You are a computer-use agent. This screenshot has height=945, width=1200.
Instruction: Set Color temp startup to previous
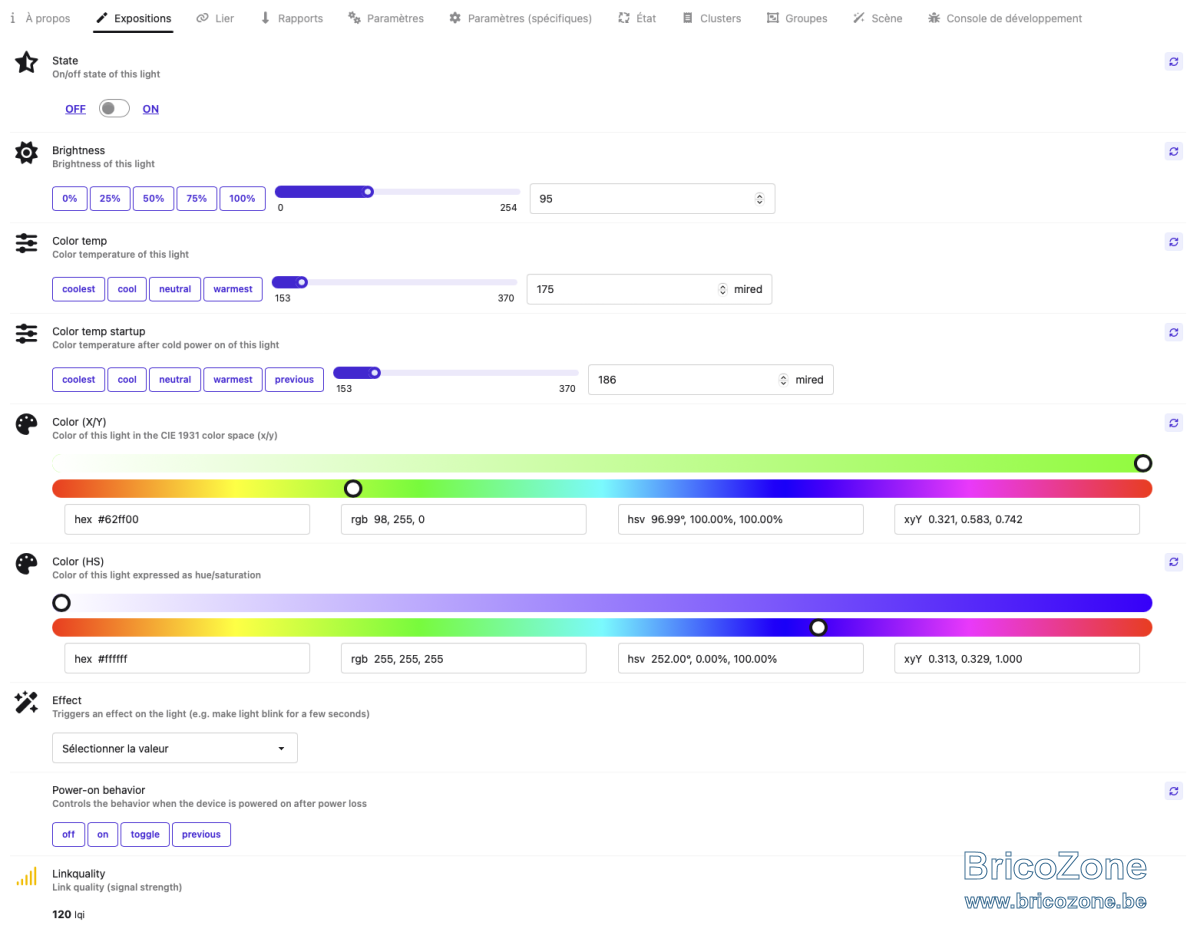[294, 379]
